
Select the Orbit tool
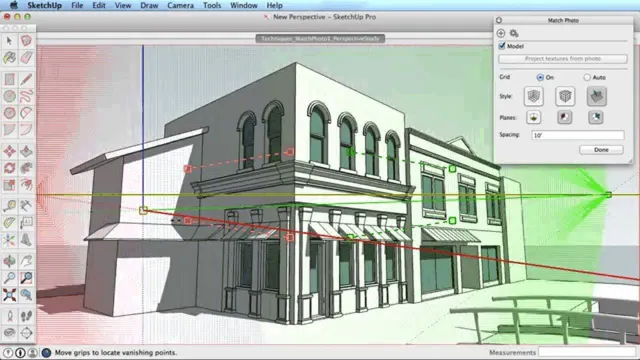[9, 261]
